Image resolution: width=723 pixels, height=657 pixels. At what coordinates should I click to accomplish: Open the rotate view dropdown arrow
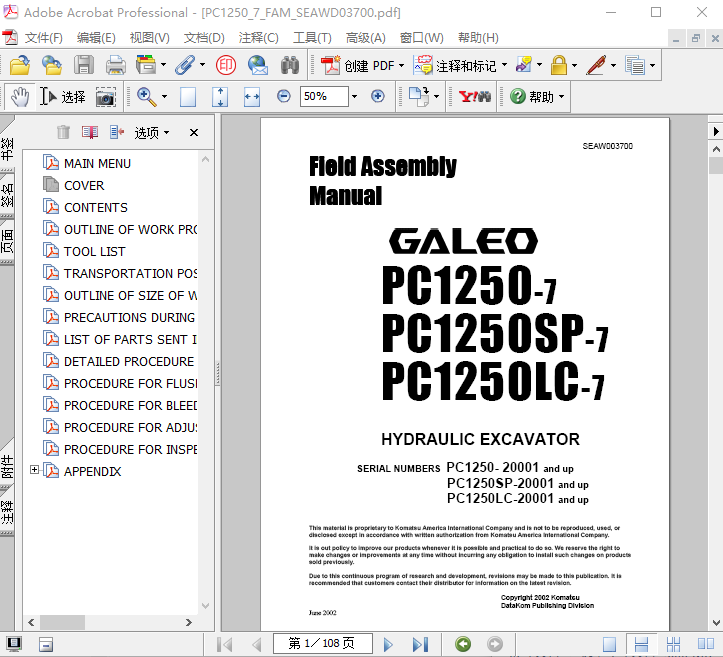coord(437,97)
